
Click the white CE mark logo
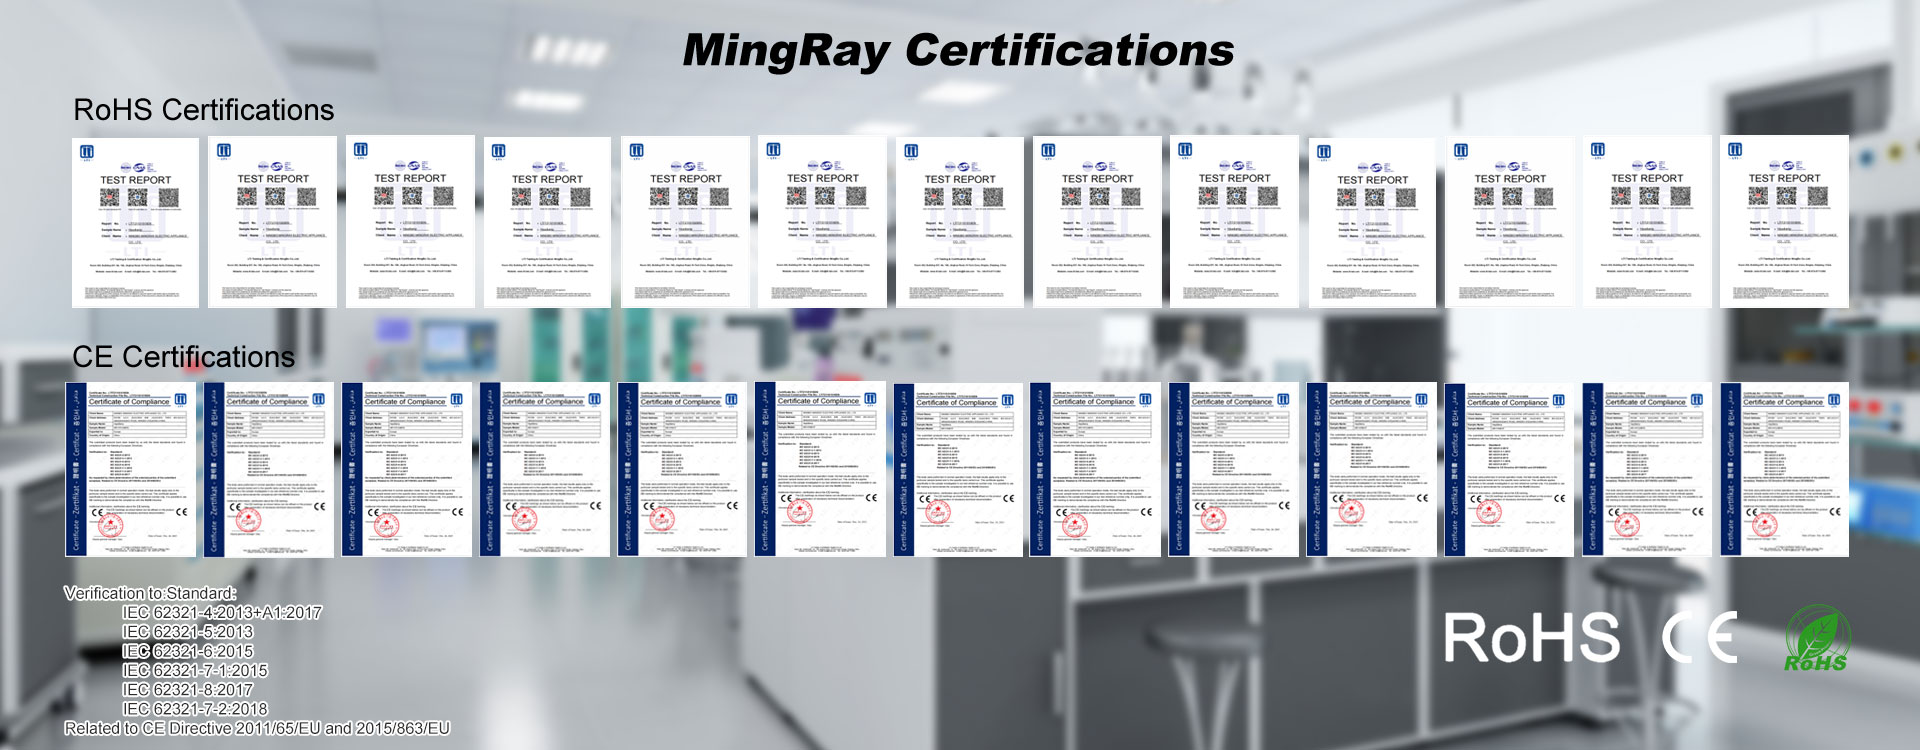tap(1700, 637)
